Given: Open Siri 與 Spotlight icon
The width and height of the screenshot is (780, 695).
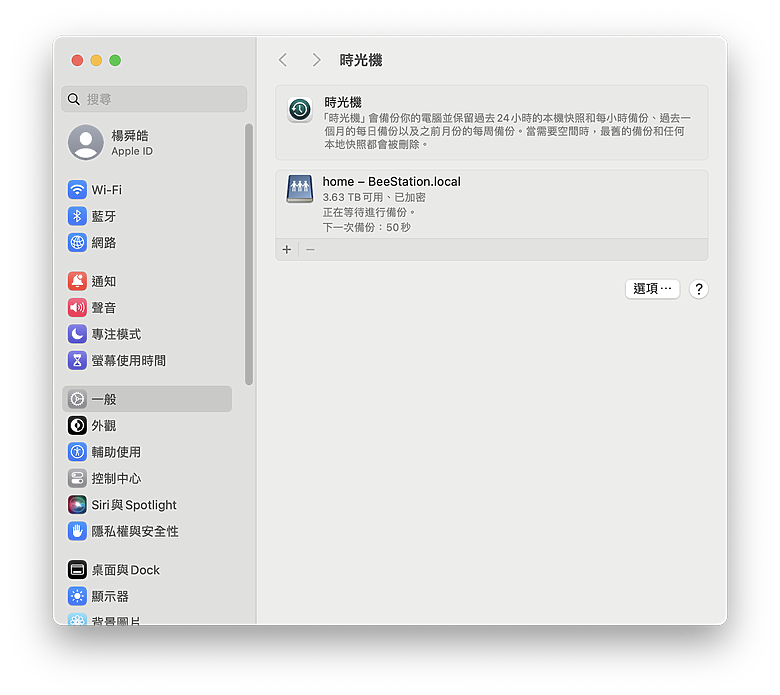Looking at the screenshot, I should tap(77, 504).
